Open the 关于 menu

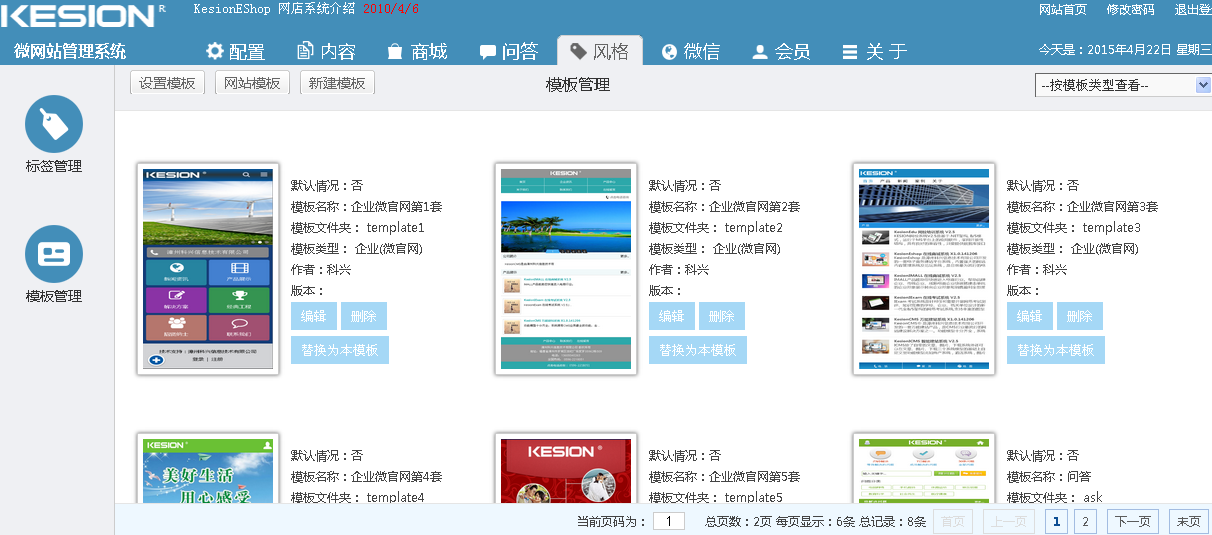pos(874,52)
